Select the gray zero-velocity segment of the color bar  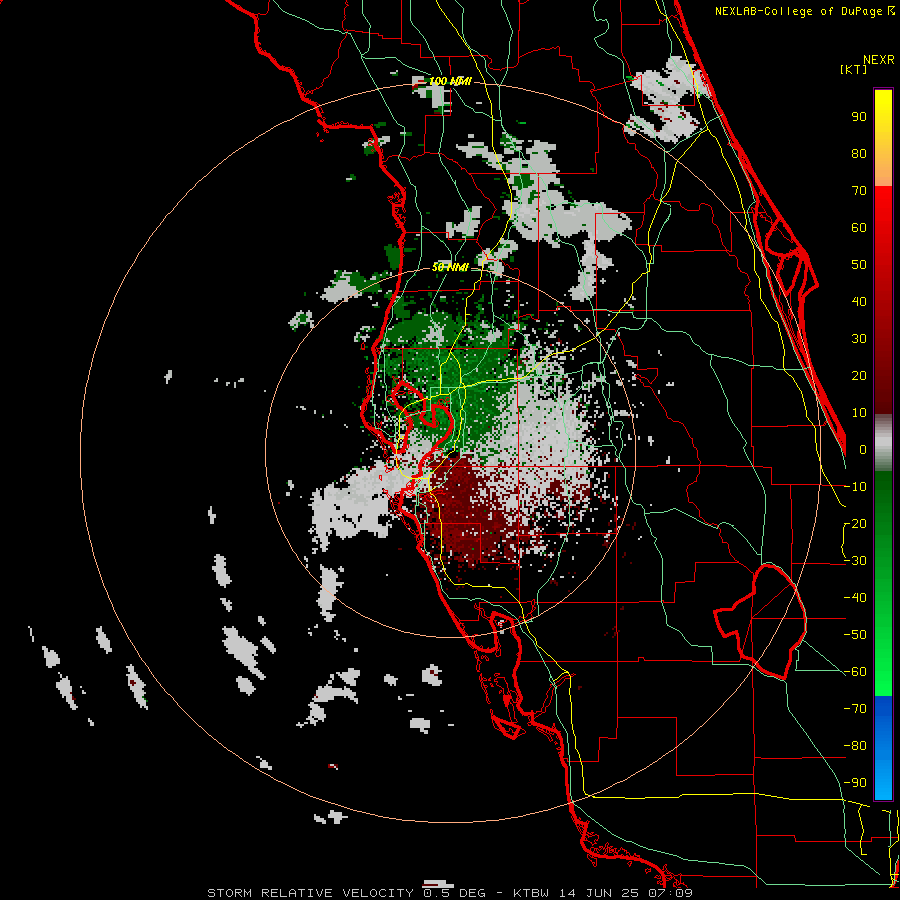[883, 442]
